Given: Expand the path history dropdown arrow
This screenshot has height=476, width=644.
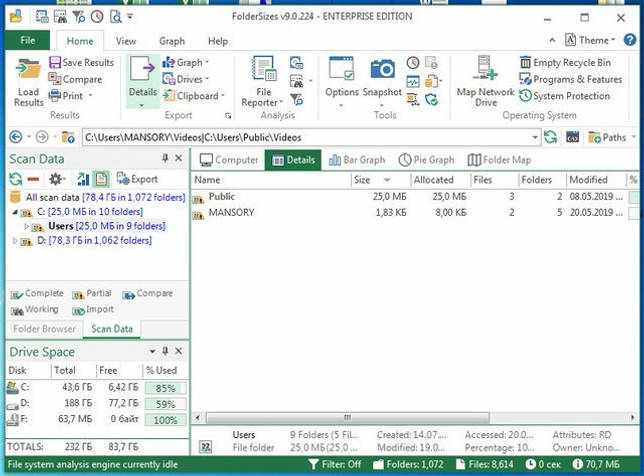Looking at the screenshot, I should tap(534, 137).
